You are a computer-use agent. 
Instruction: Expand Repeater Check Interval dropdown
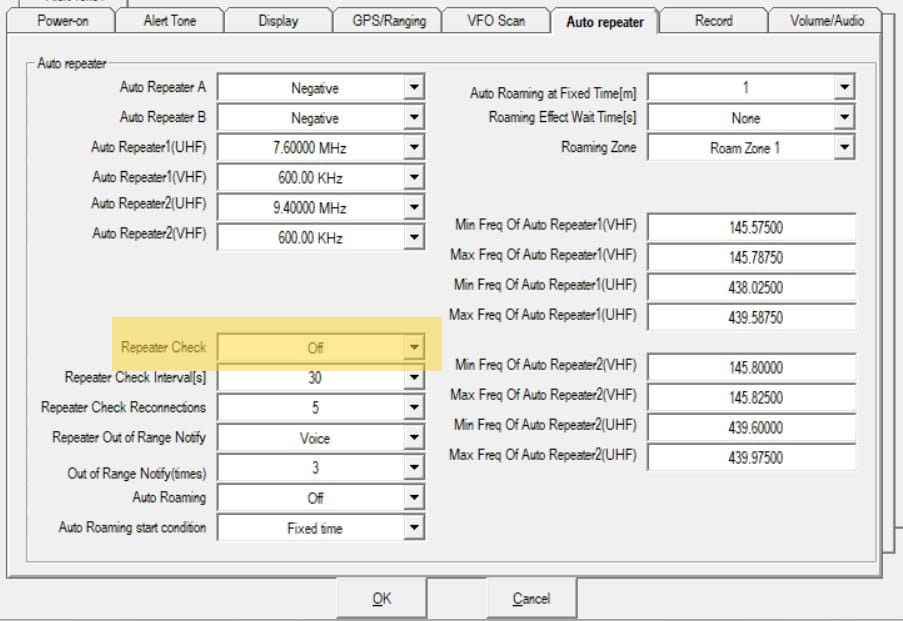tap(414, 379)
